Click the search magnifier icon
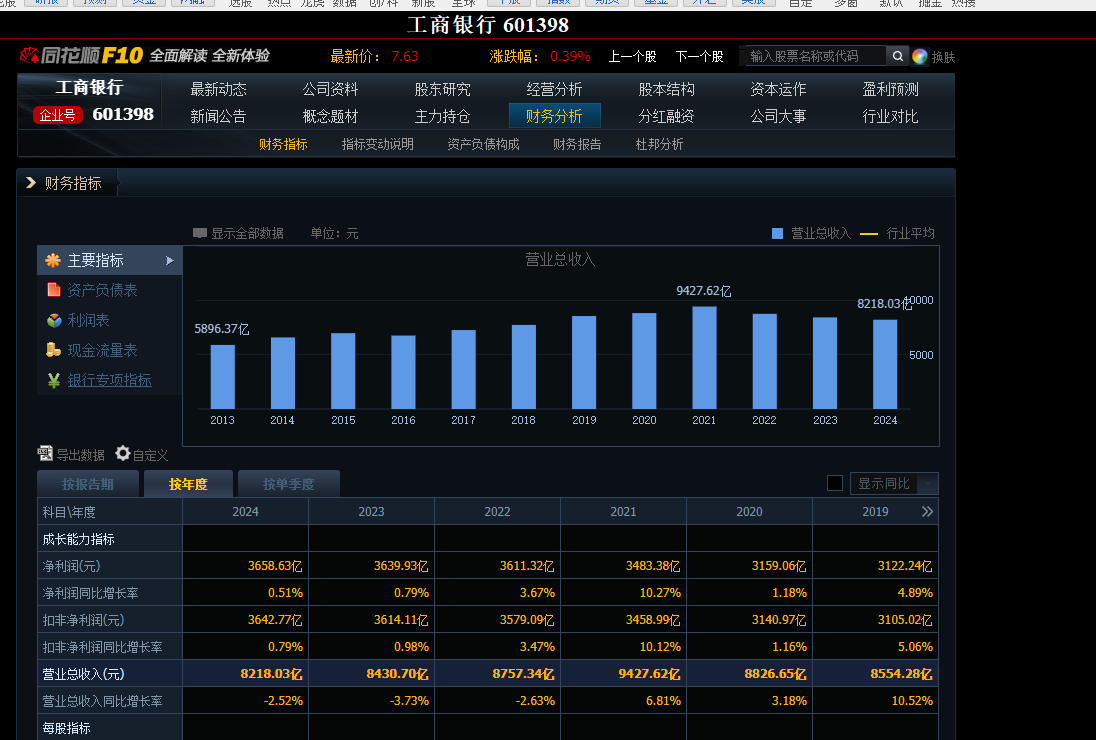Screen dimensions: 1096x740 (x=897, y=56)
